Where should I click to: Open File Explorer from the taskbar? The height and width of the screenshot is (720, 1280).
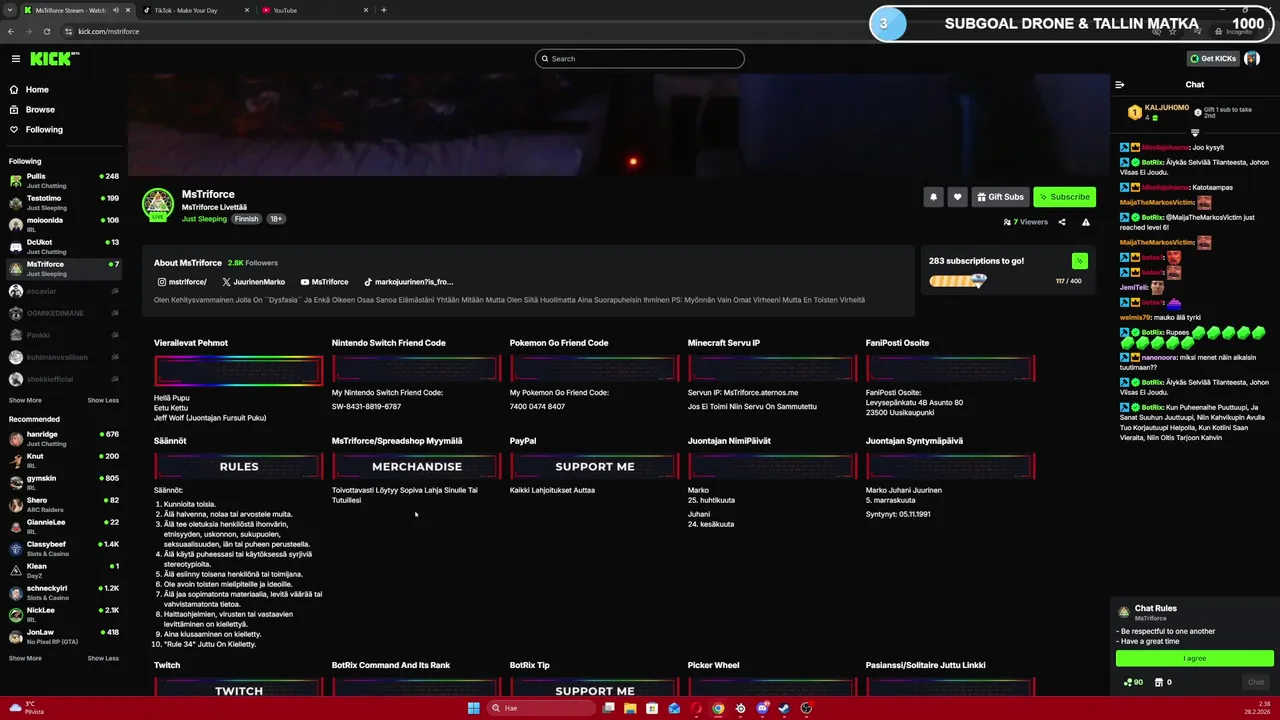pos(630,708)
